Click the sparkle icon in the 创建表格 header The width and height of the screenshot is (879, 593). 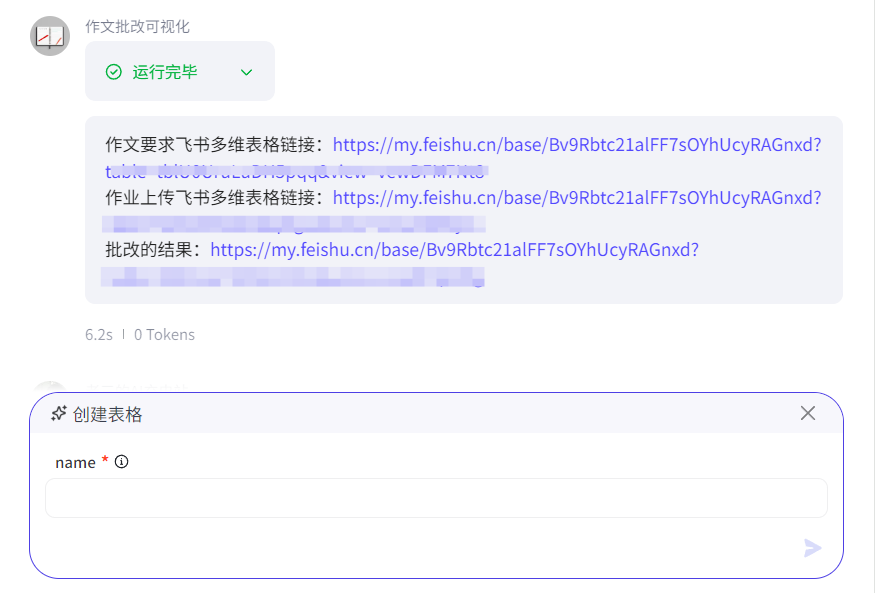pyautogui.click(x=58, y=413)
